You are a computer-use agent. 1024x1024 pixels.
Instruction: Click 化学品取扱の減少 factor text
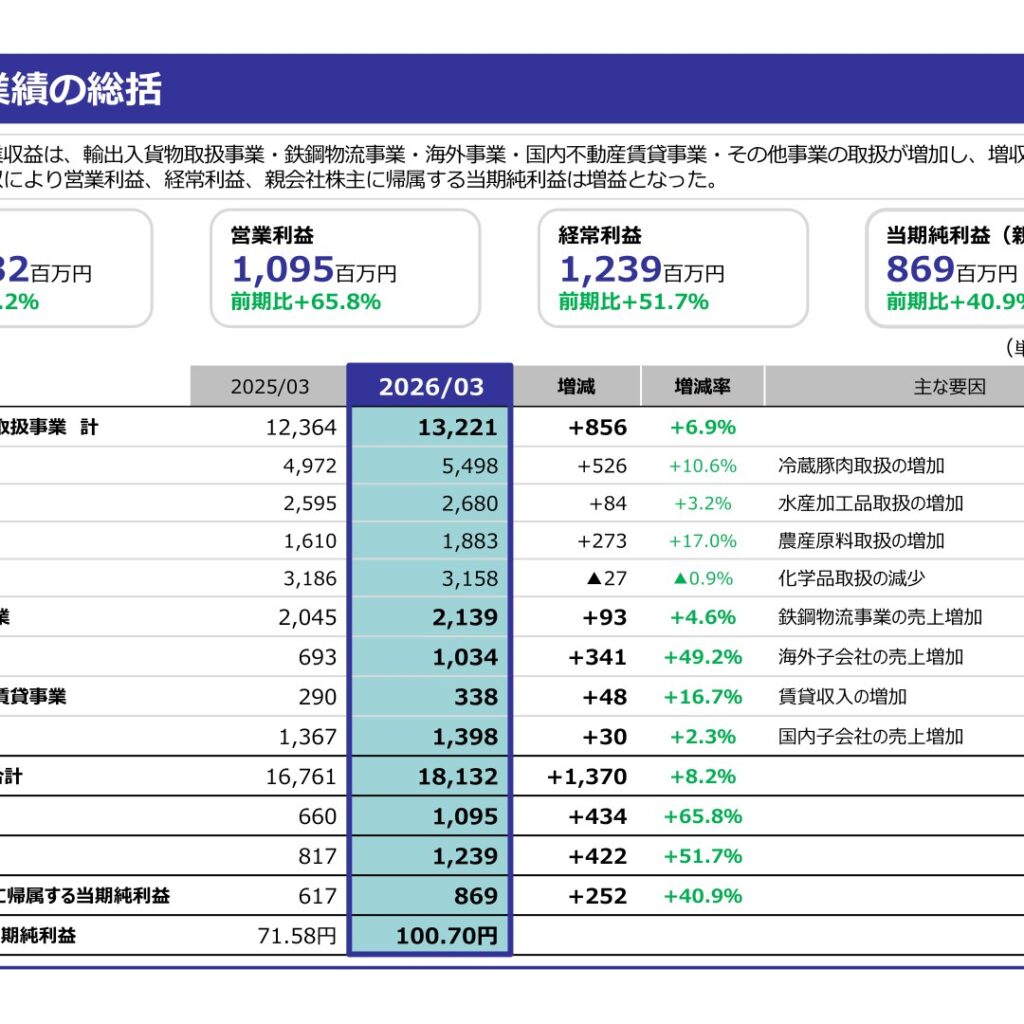click(852, 579)
